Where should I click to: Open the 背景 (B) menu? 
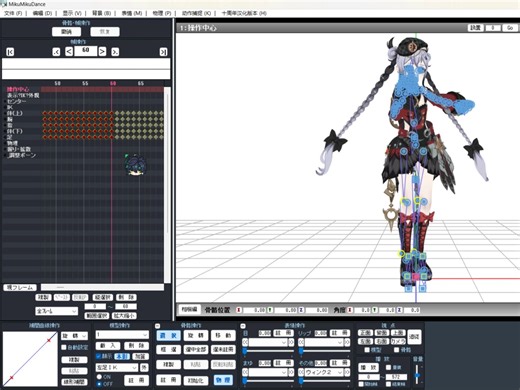click(x=101, y=13)
